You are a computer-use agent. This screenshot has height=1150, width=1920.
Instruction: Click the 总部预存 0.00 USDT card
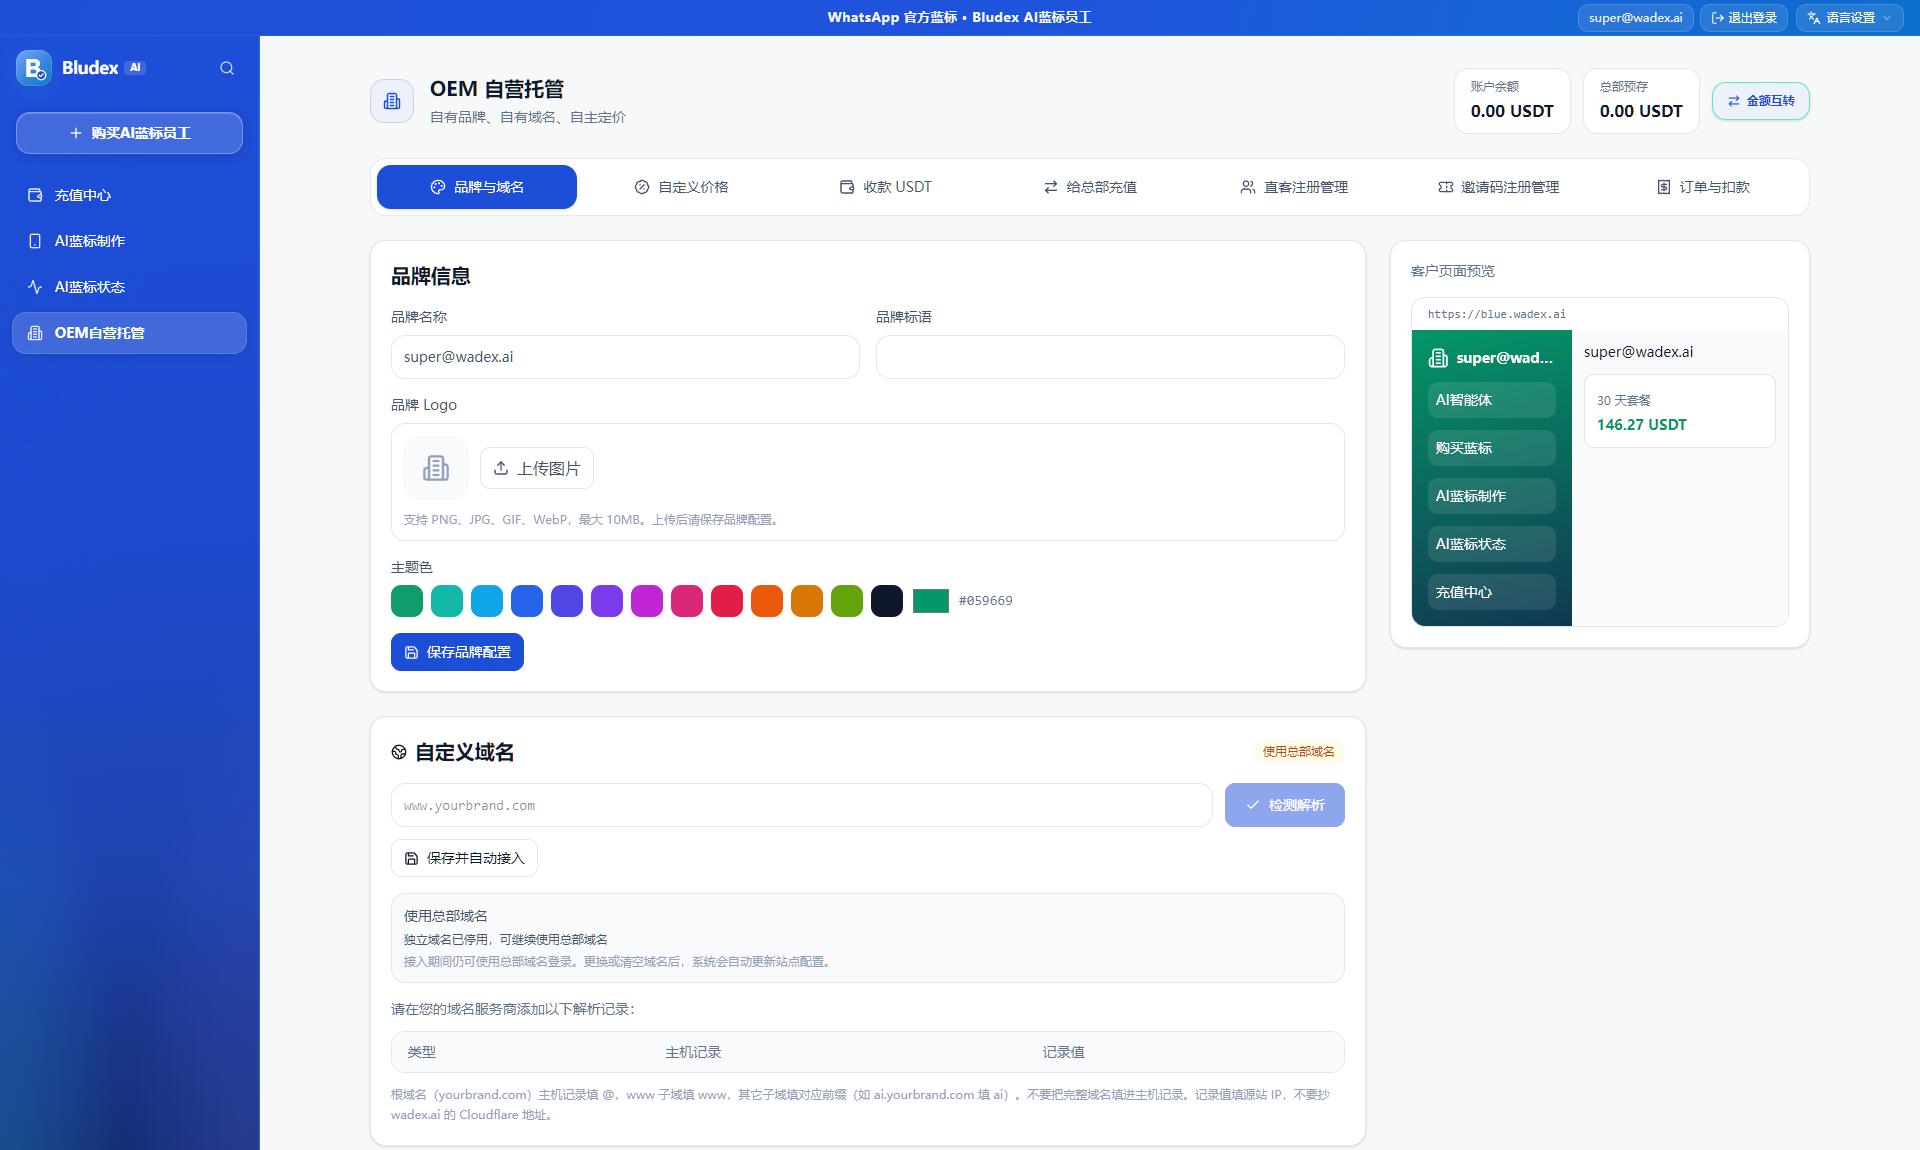click(x=1641, y=101)
